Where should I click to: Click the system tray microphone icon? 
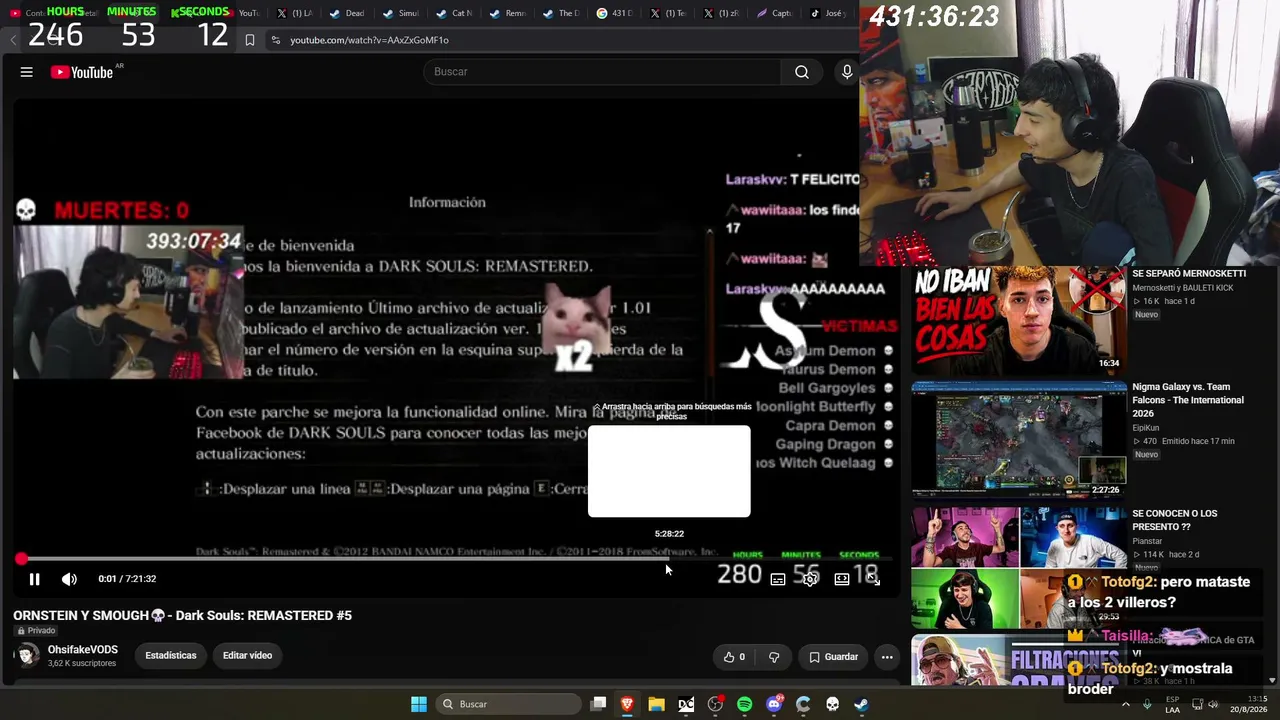coord(1148,704)
